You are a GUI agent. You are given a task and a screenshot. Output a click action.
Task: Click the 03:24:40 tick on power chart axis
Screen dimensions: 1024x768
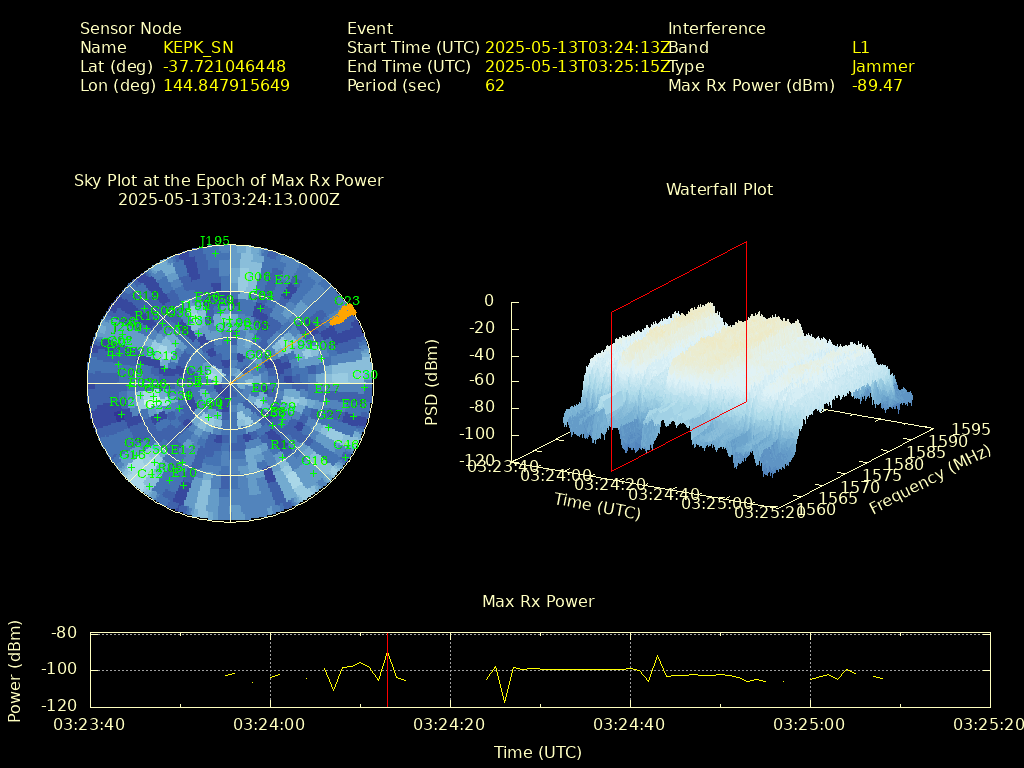coord(630,724)
